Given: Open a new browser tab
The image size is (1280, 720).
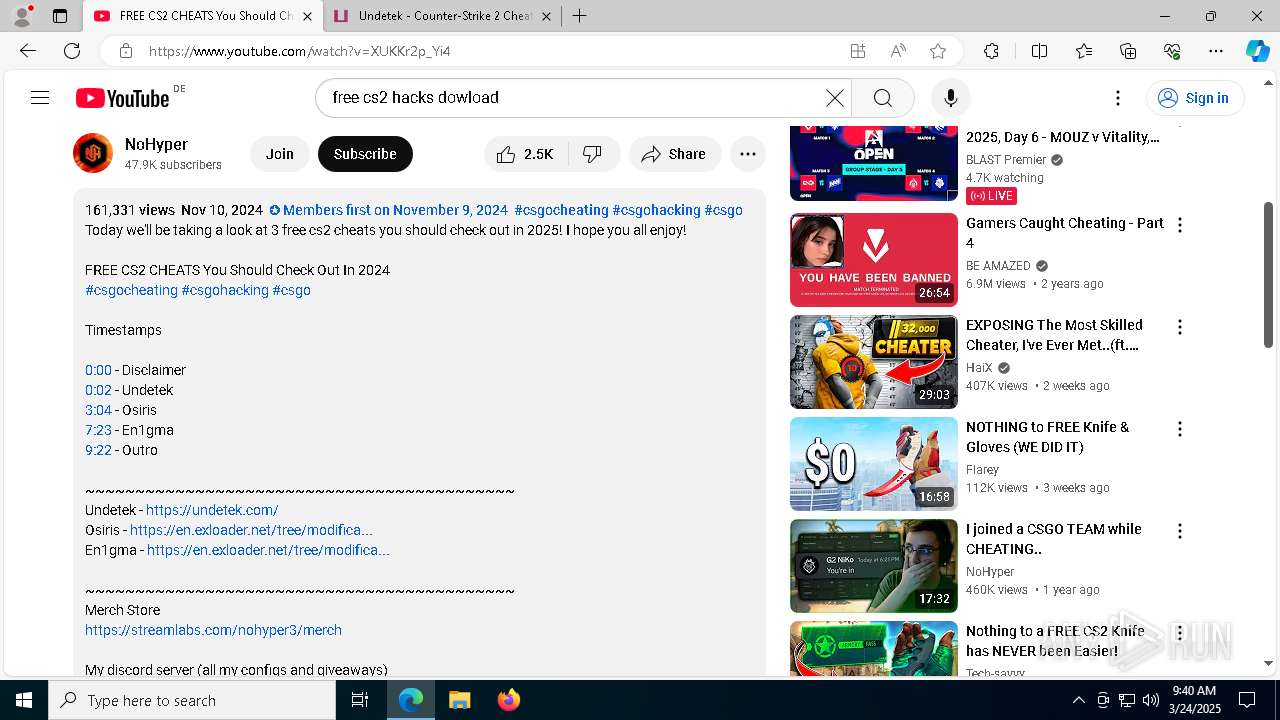Looking at the screenshot, I should pyautogui.click(x=579, y=16).
